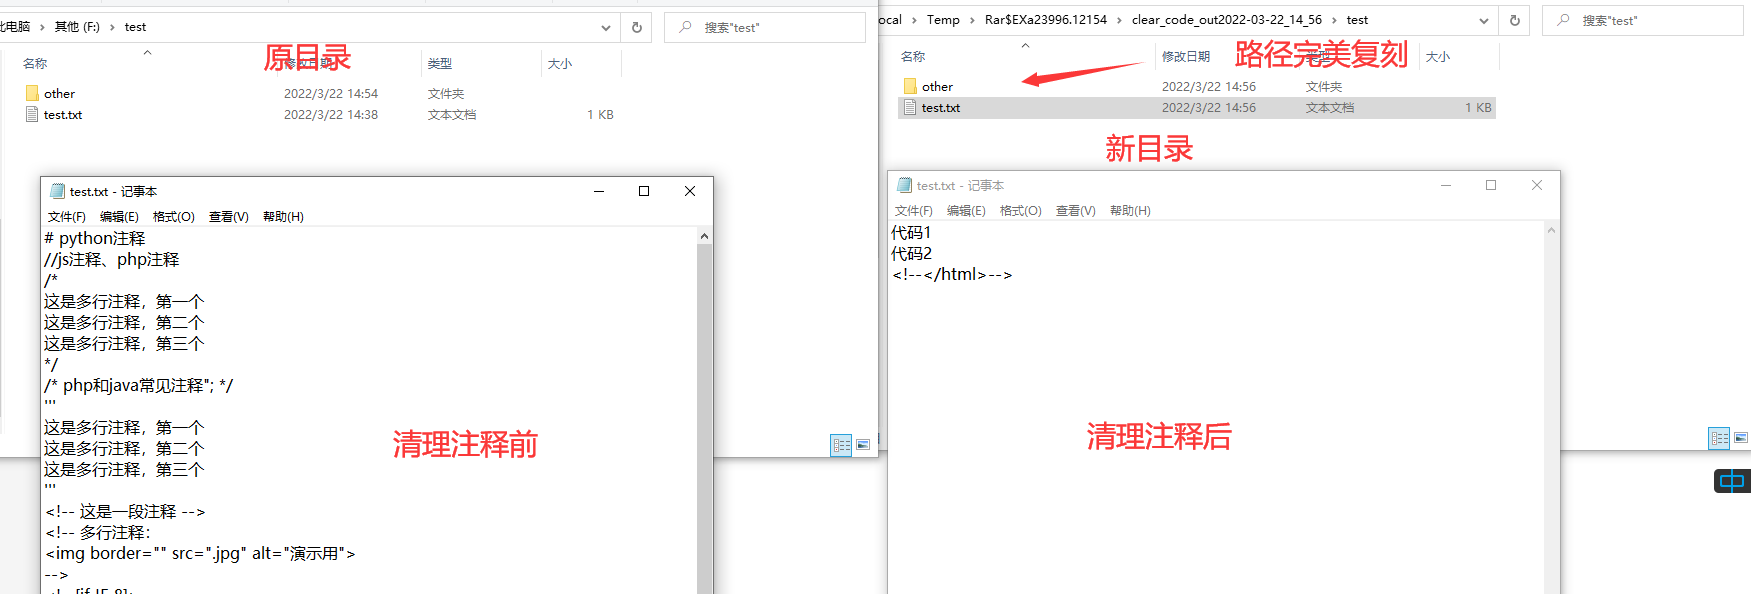Select test.txt file icon in left Explorer window
1751x594 pixels.
click(32, 115)
